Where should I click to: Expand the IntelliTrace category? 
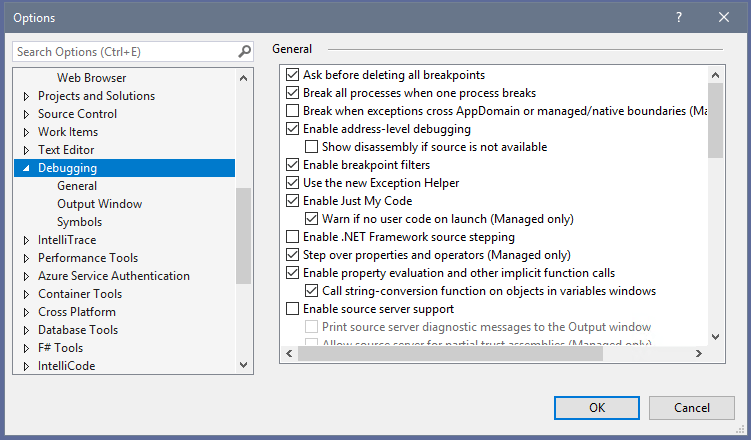tap(27, 240)
